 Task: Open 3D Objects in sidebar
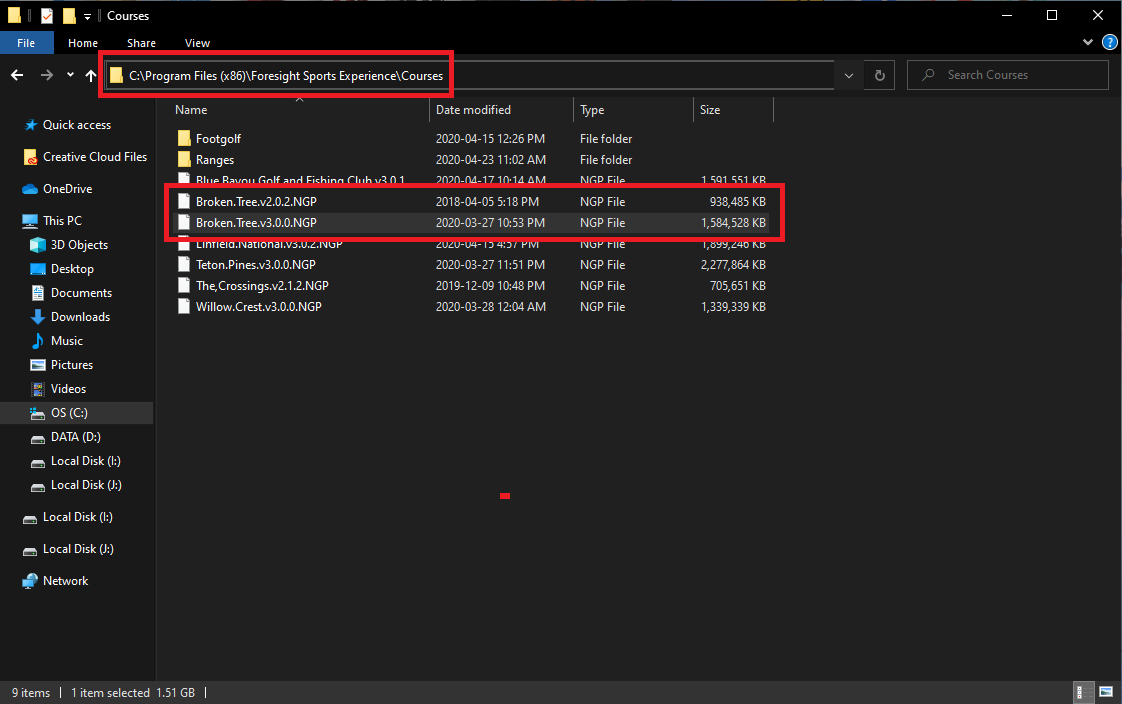(79, 245)
